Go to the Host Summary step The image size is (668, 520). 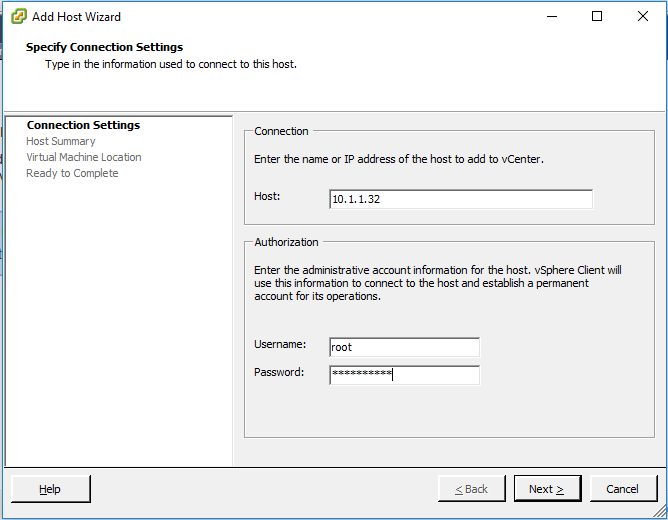point(61,141)
